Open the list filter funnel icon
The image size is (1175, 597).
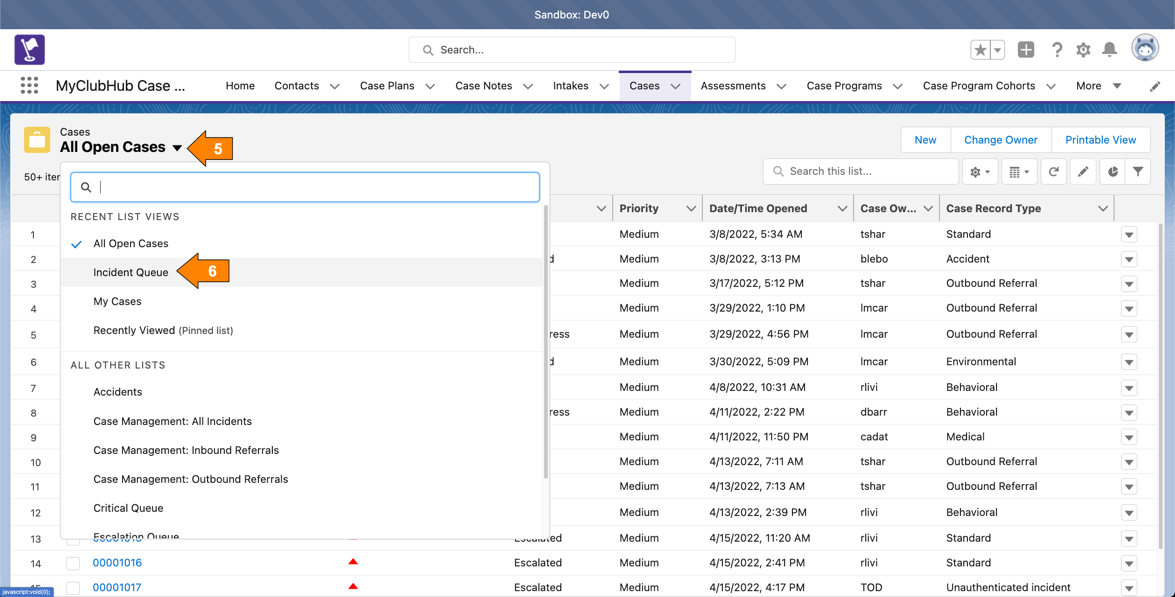[1138, 172]
